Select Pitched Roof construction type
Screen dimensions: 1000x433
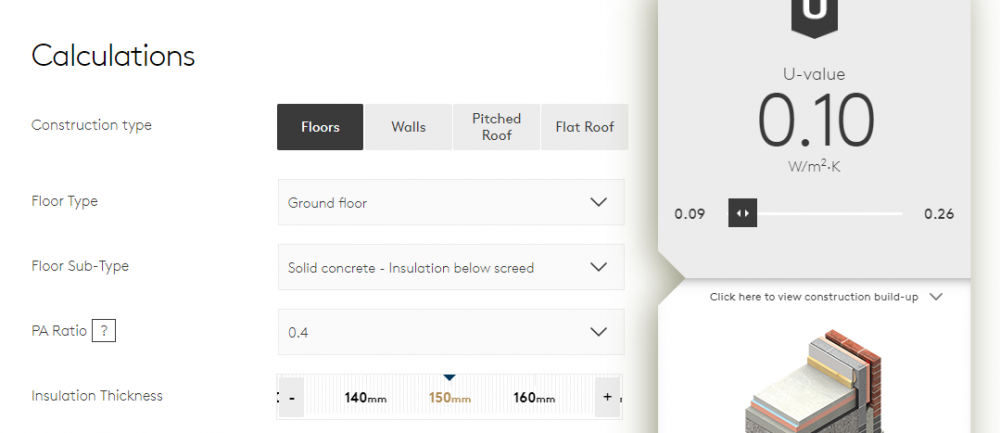point(496,127)
